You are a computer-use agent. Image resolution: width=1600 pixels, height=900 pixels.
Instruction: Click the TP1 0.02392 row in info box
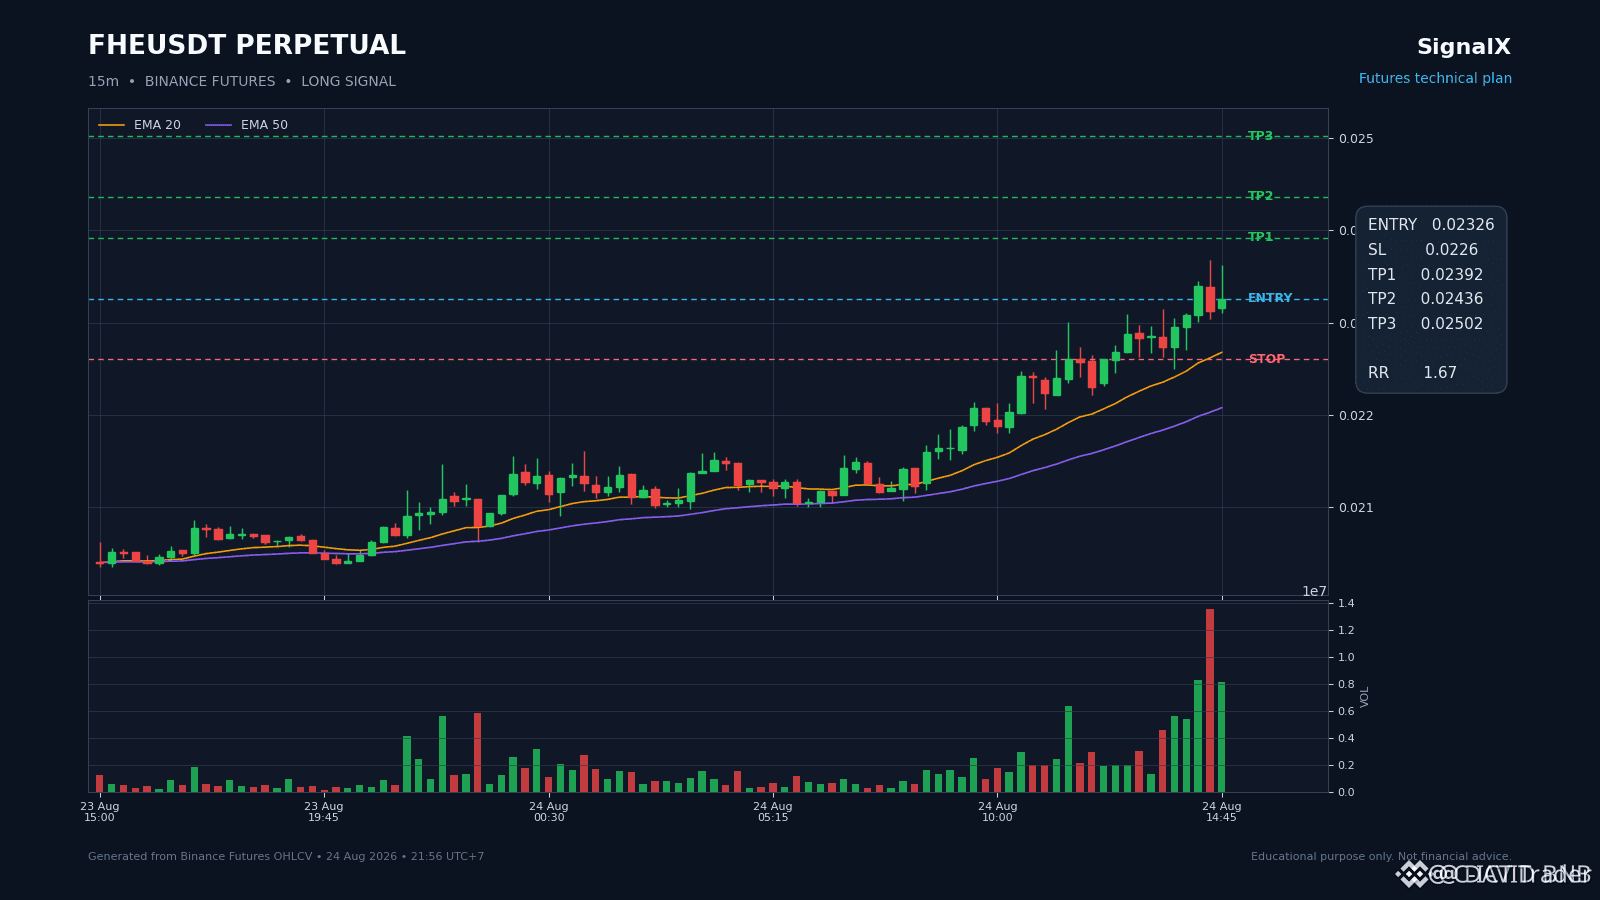[1426, 275]
